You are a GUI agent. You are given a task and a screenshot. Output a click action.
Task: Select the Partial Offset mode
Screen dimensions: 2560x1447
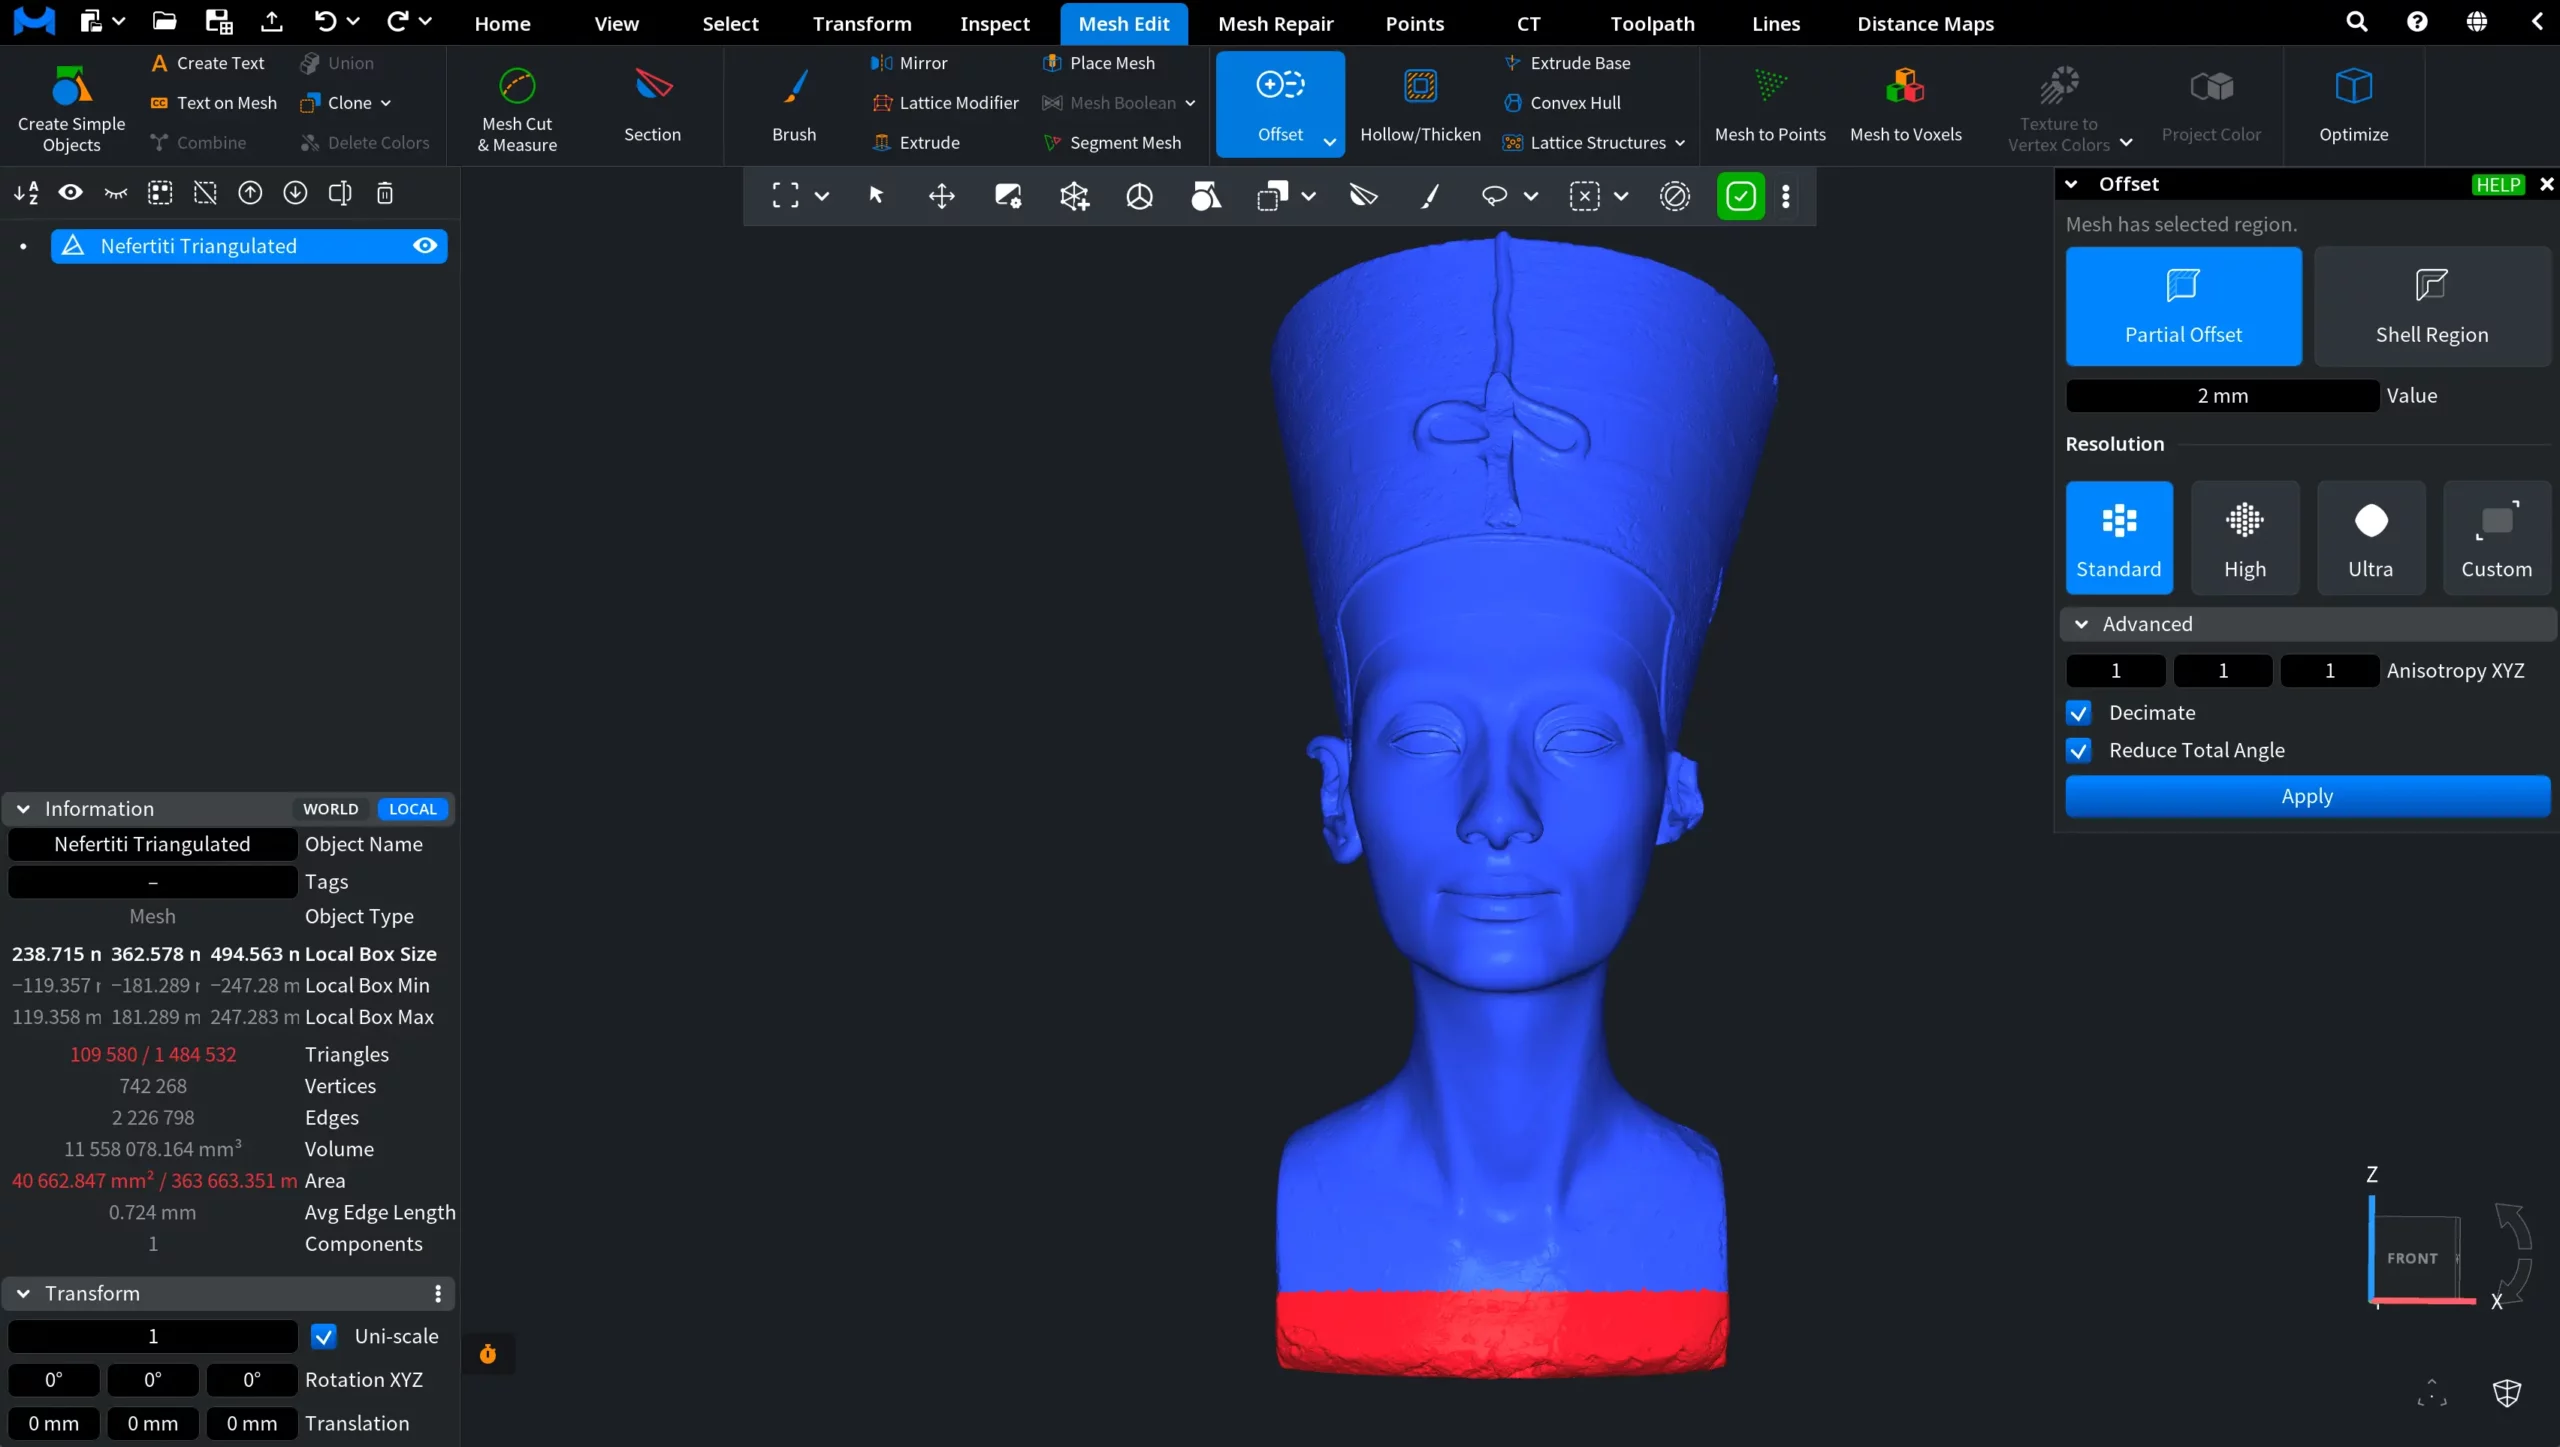(2183, 306)
